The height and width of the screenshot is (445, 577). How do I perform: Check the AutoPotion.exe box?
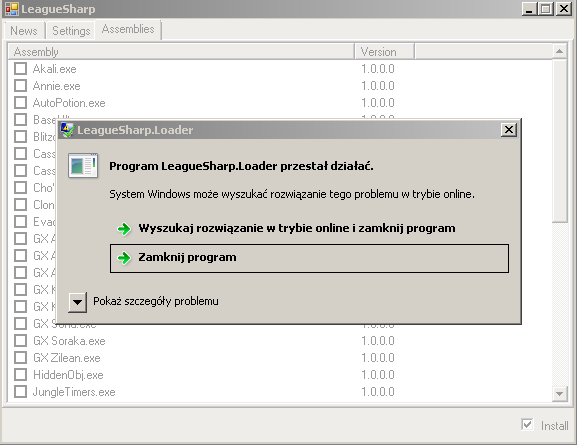[x=21, y=103]
